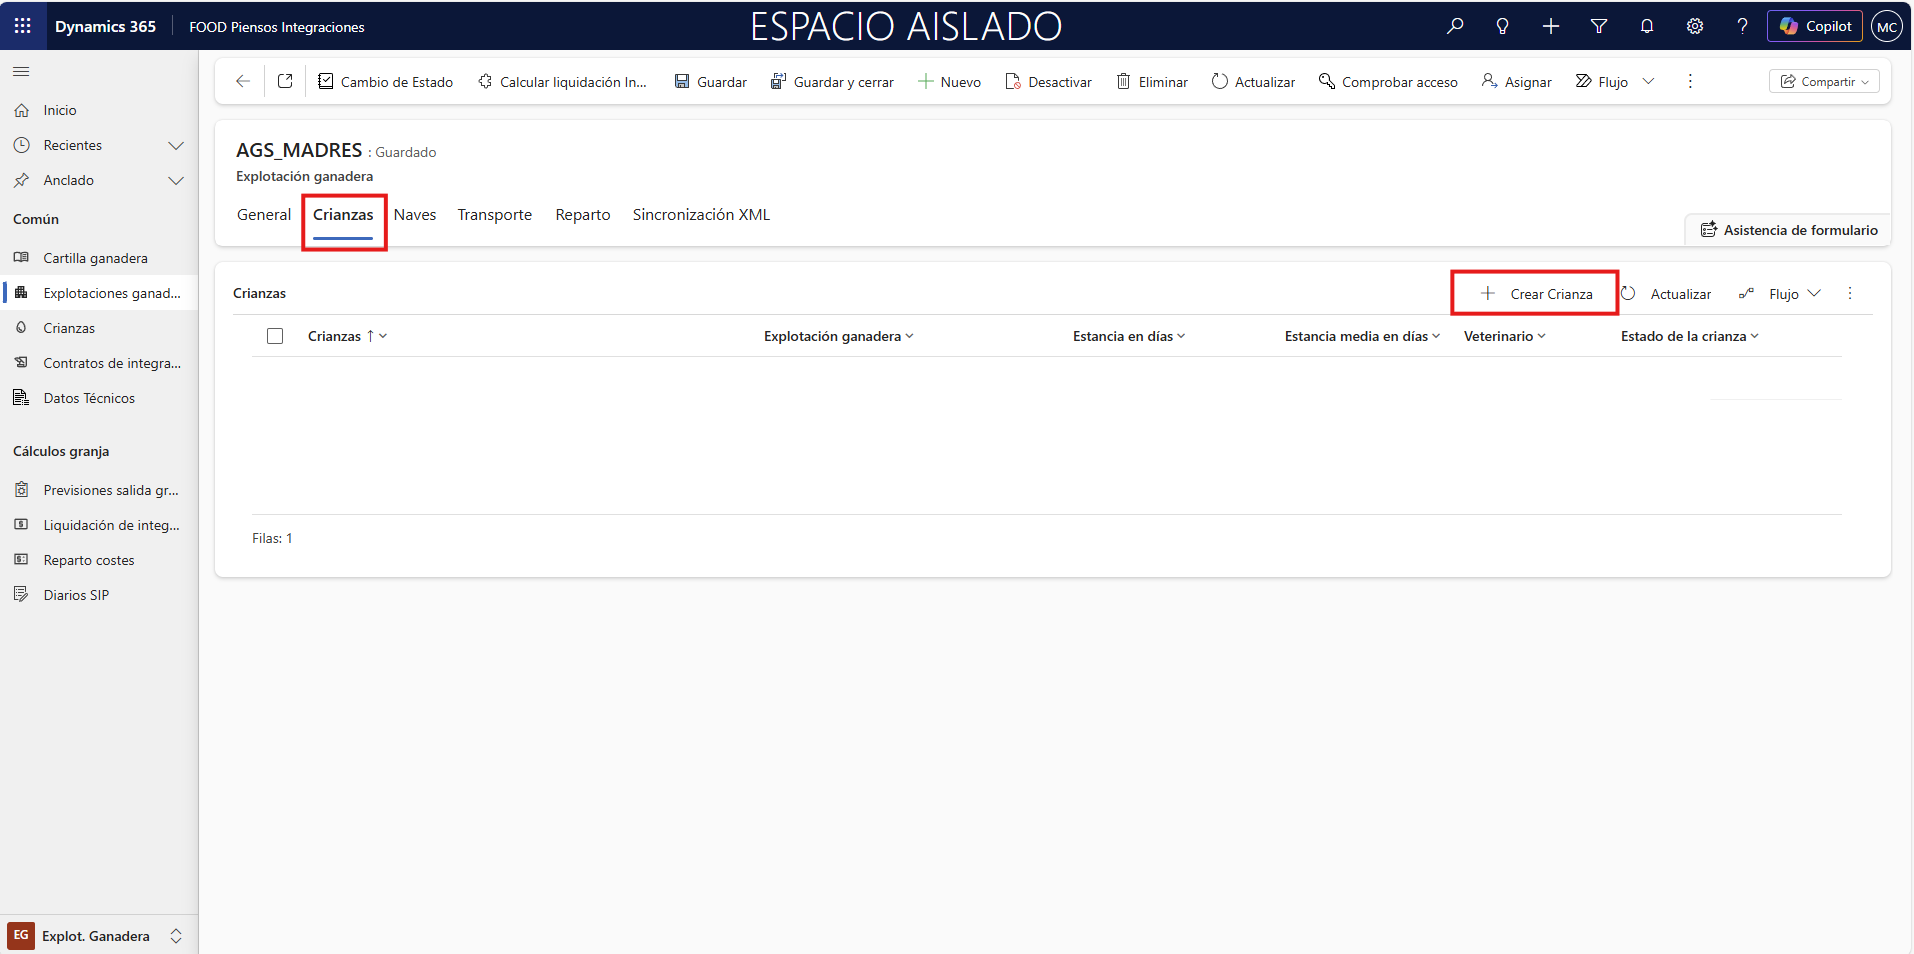Open the record in a new window icon

click(285, 81)
